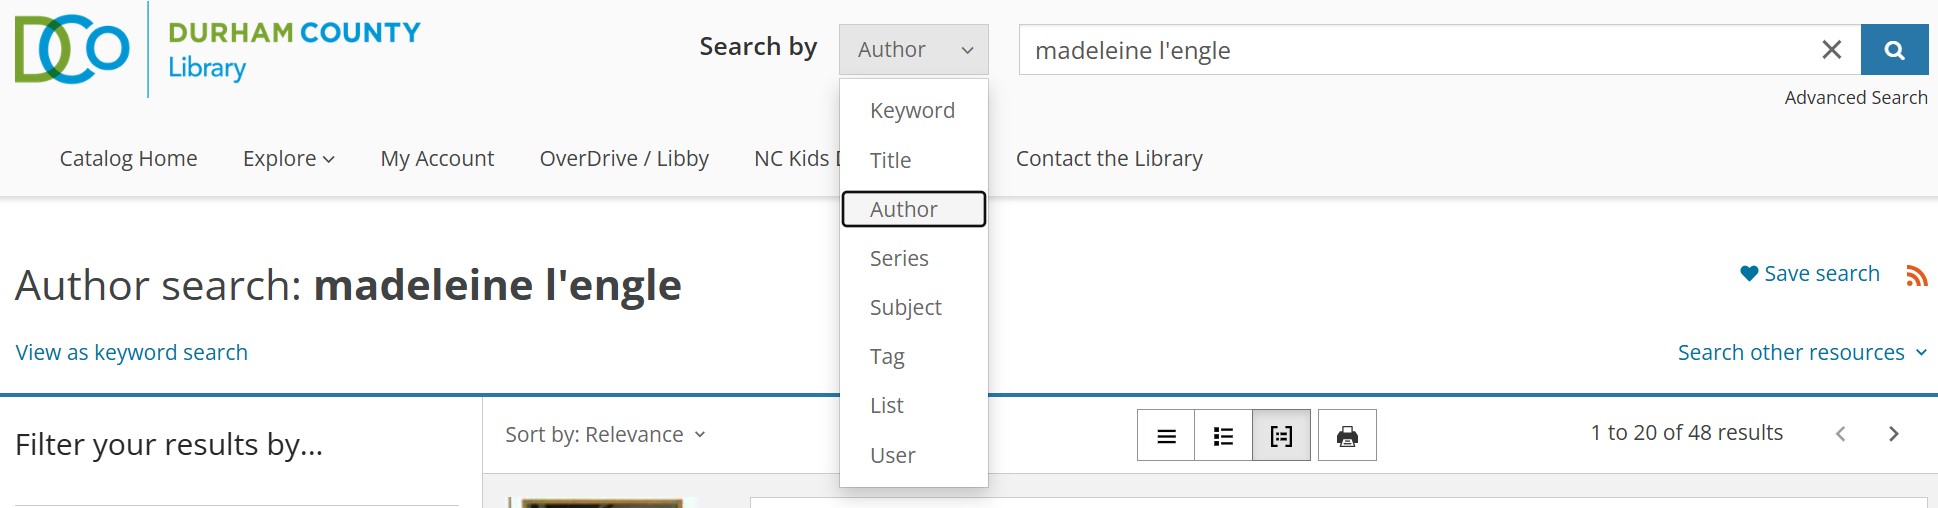Switch to bulleted medium view icon
The height and width of the screenshot is (508, 1938).
pos(1223,436)
